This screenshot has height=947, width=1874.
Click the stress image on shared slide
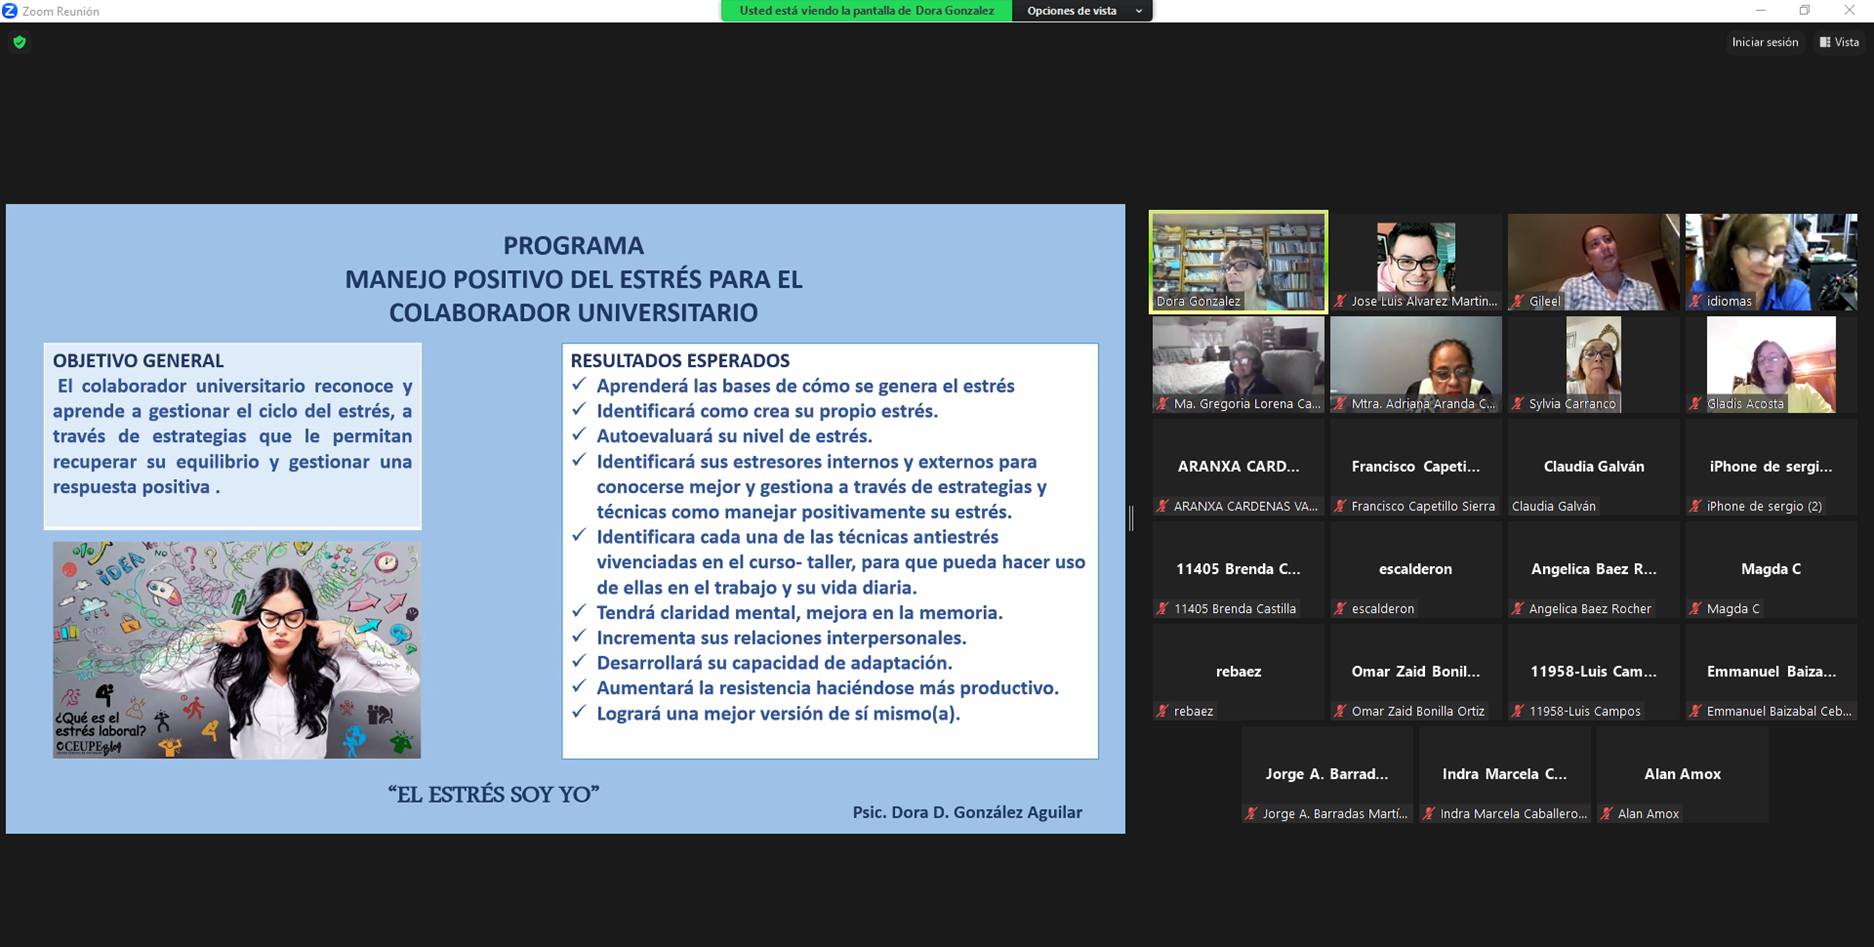237,649
